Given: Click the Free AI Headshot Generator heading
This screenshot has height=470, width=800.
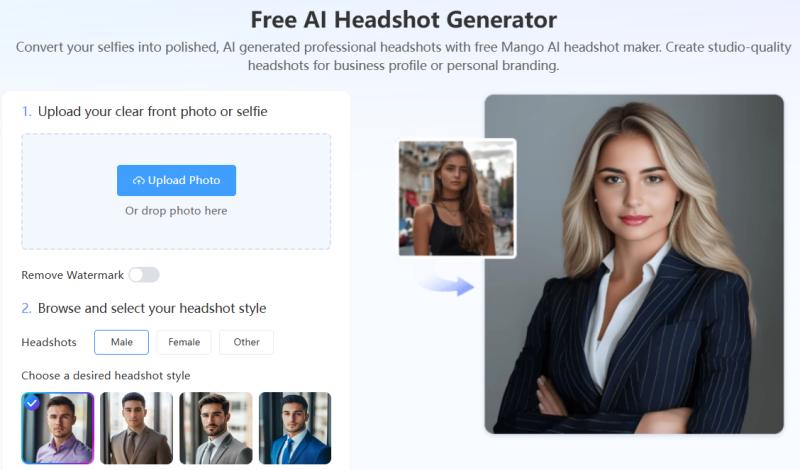Looking at the screenshot, I should pyautogui.click(x=404, y=20).
